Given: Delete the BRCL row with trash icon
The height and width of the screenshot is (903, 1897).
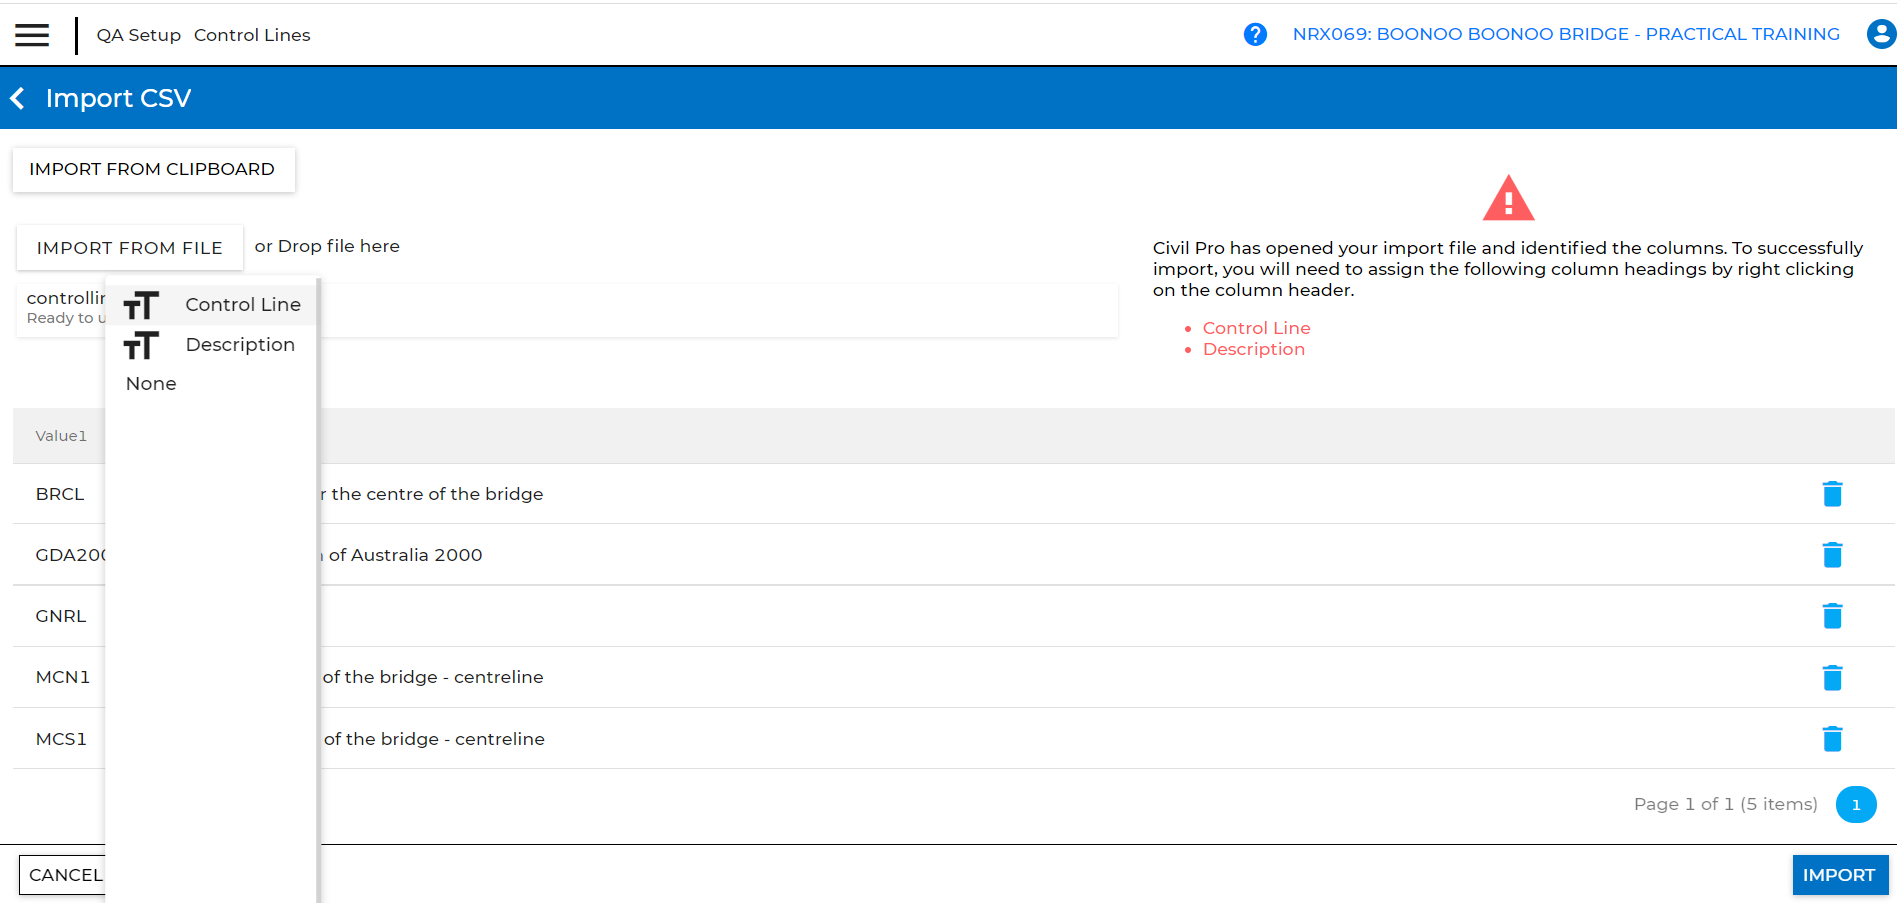Looking at the screenshot, I should (1832, 494).
